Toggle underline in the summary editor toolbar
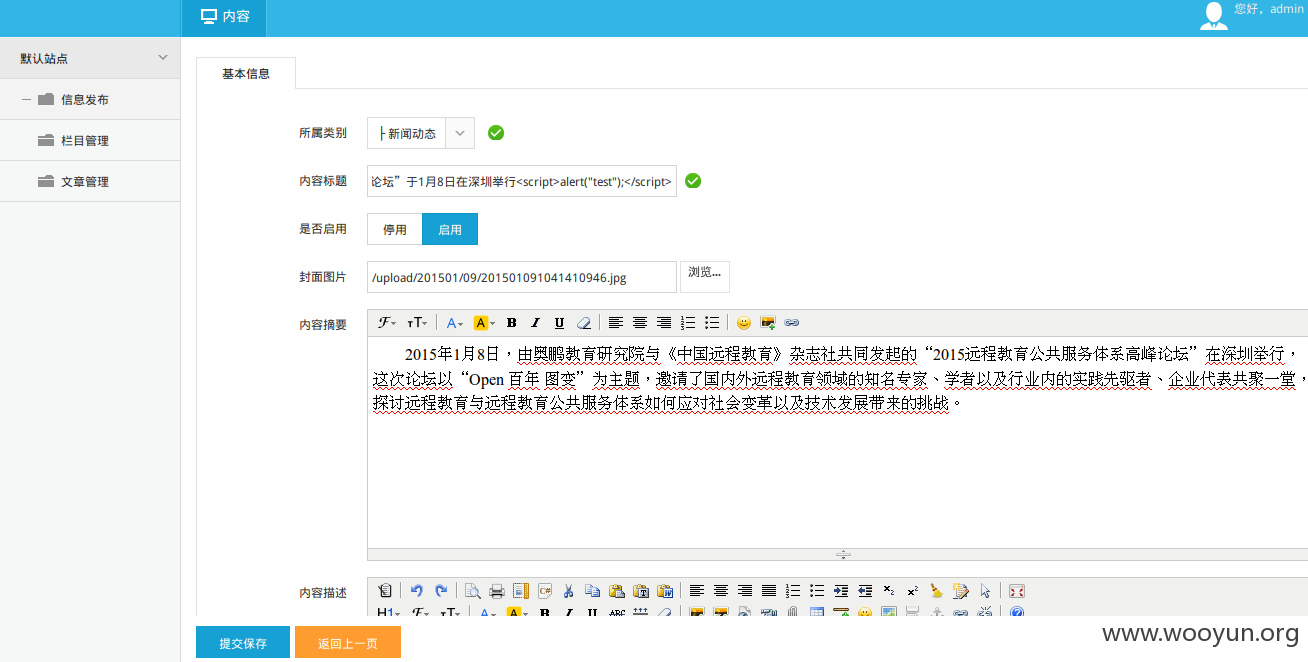This screenshot has width=1308, height=662. [x=559, y=323]
